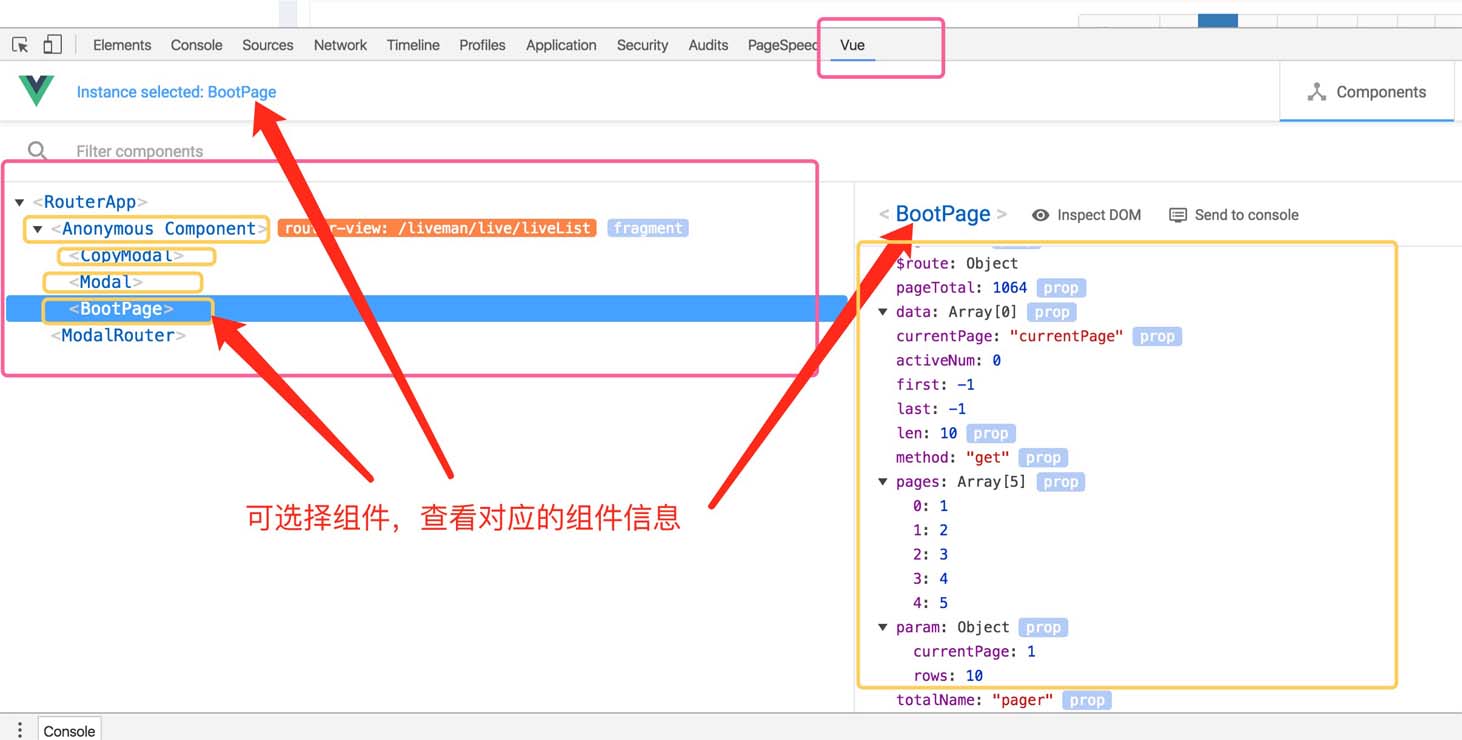
Task: Click the search magnifier icon
Action: coord(37,151)
